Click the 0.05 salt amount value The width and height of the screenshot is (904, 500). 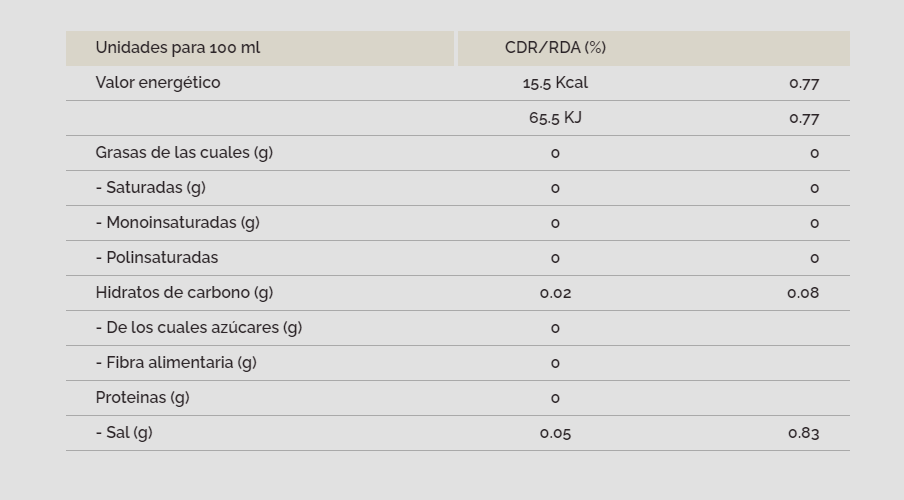[x=555, y=433]
